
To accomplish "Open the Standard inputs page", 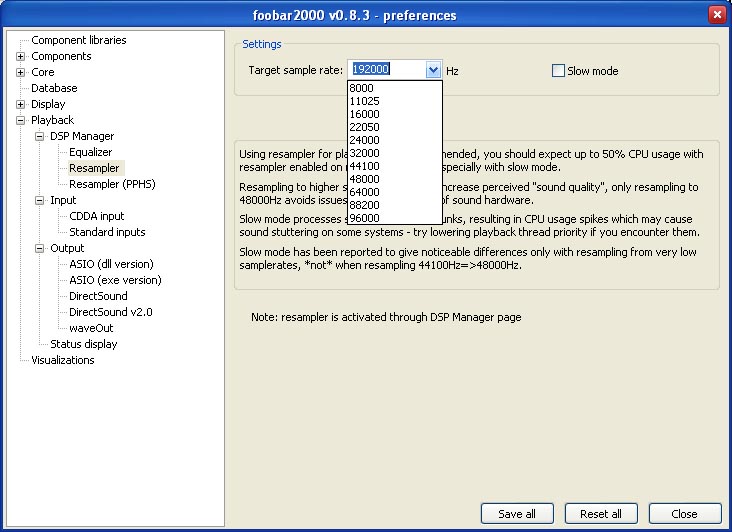I will pos(107,232).
